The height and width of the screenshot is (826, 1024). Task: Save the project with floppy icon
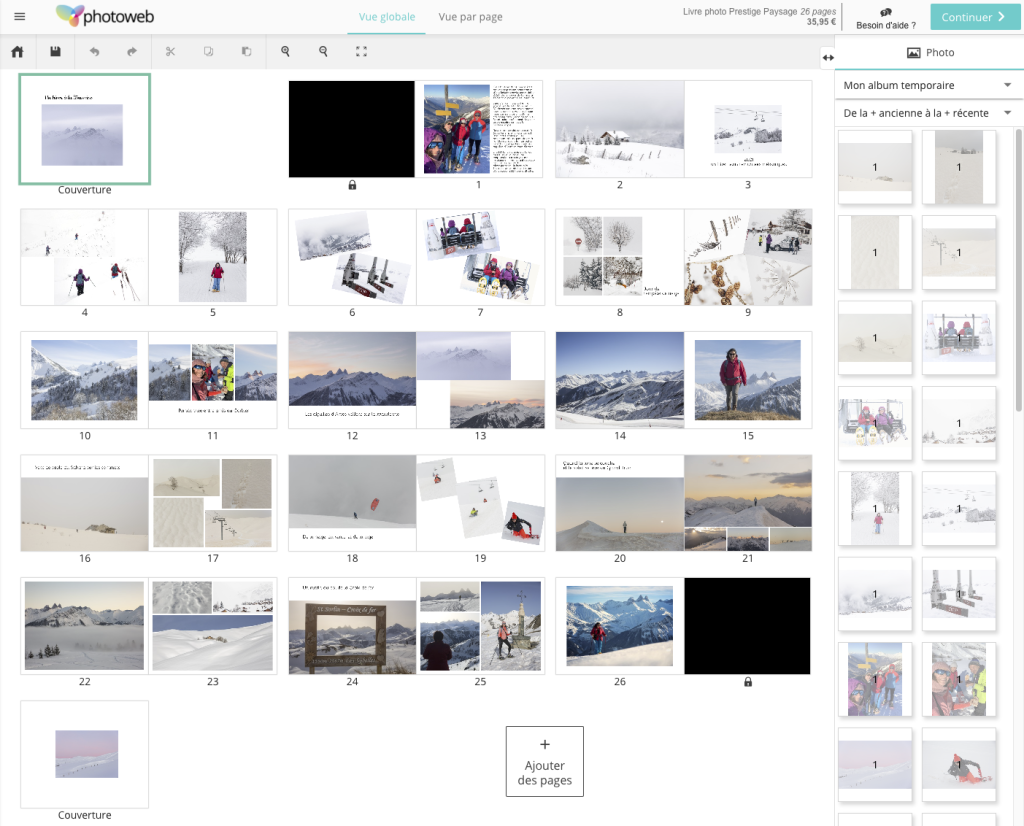(56, 52)
